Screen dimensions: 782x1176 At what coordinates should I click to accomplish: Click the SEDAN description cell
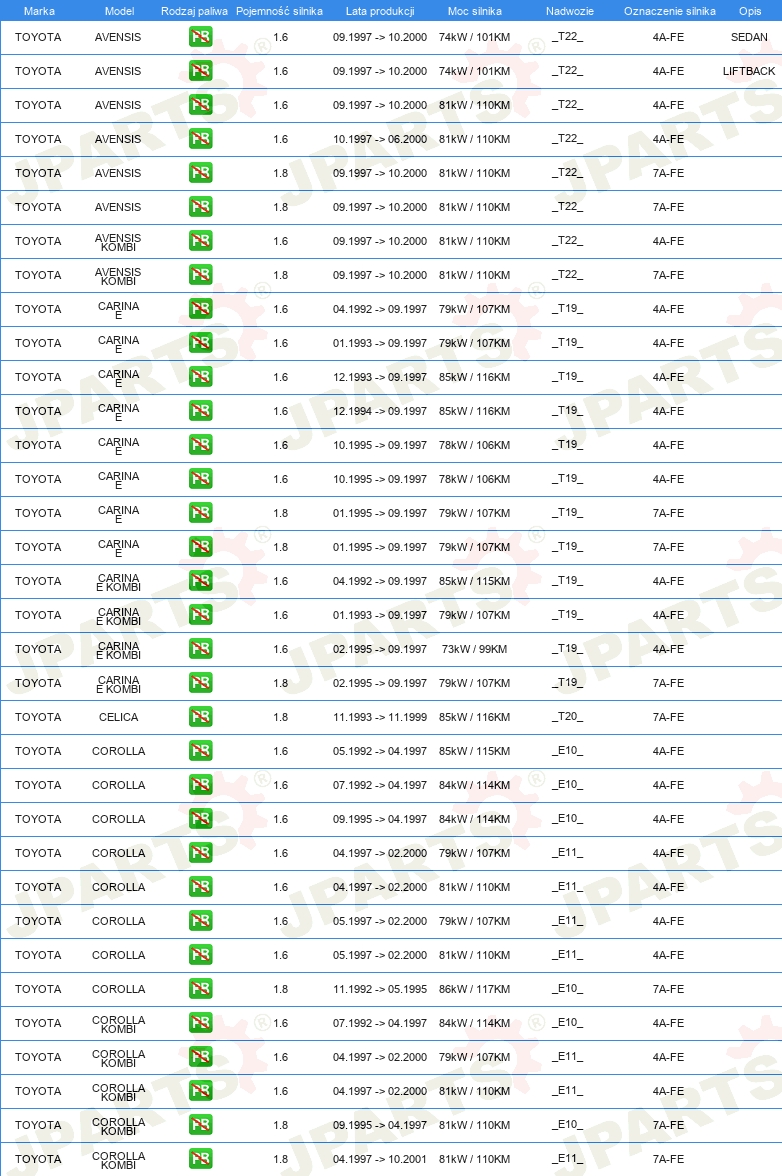[749, 37]
